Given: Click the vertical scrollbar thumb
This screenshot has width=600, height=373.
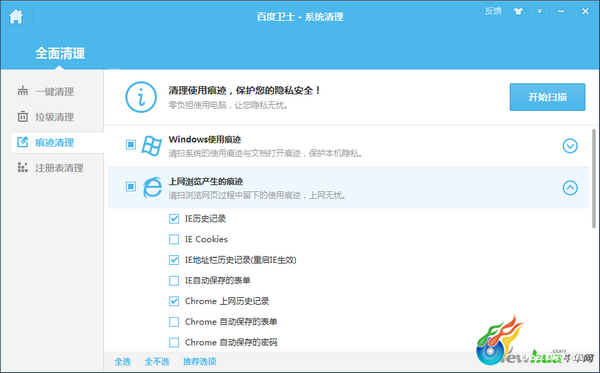Looking at the screenshot, I should point(594,179).
